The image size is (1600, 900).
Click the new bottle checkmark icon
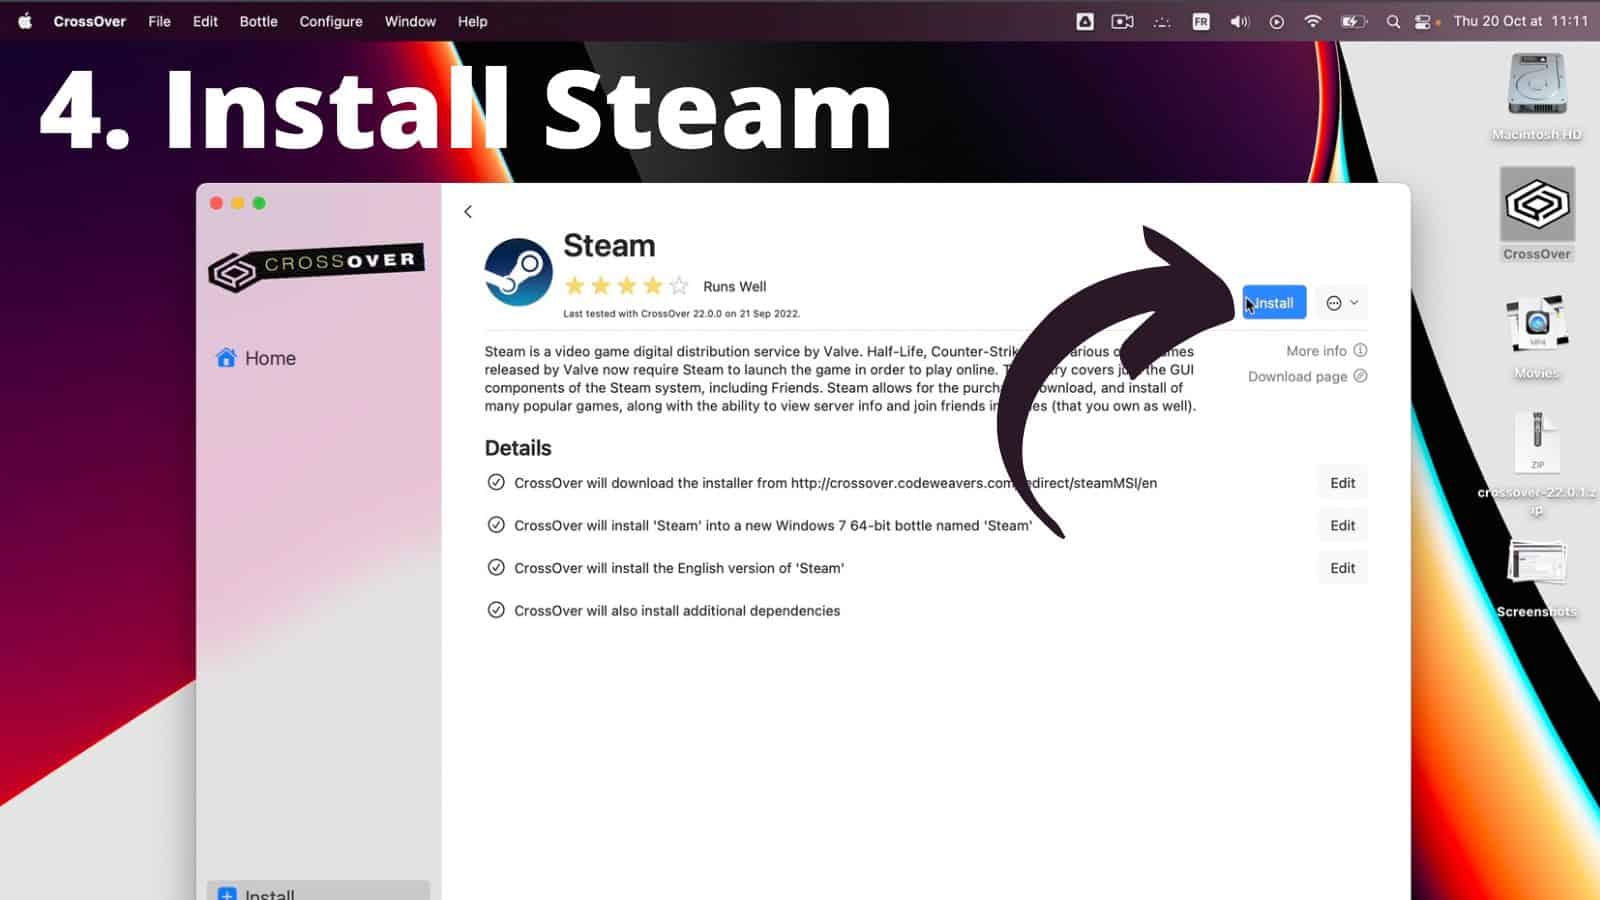click(496, 525)
